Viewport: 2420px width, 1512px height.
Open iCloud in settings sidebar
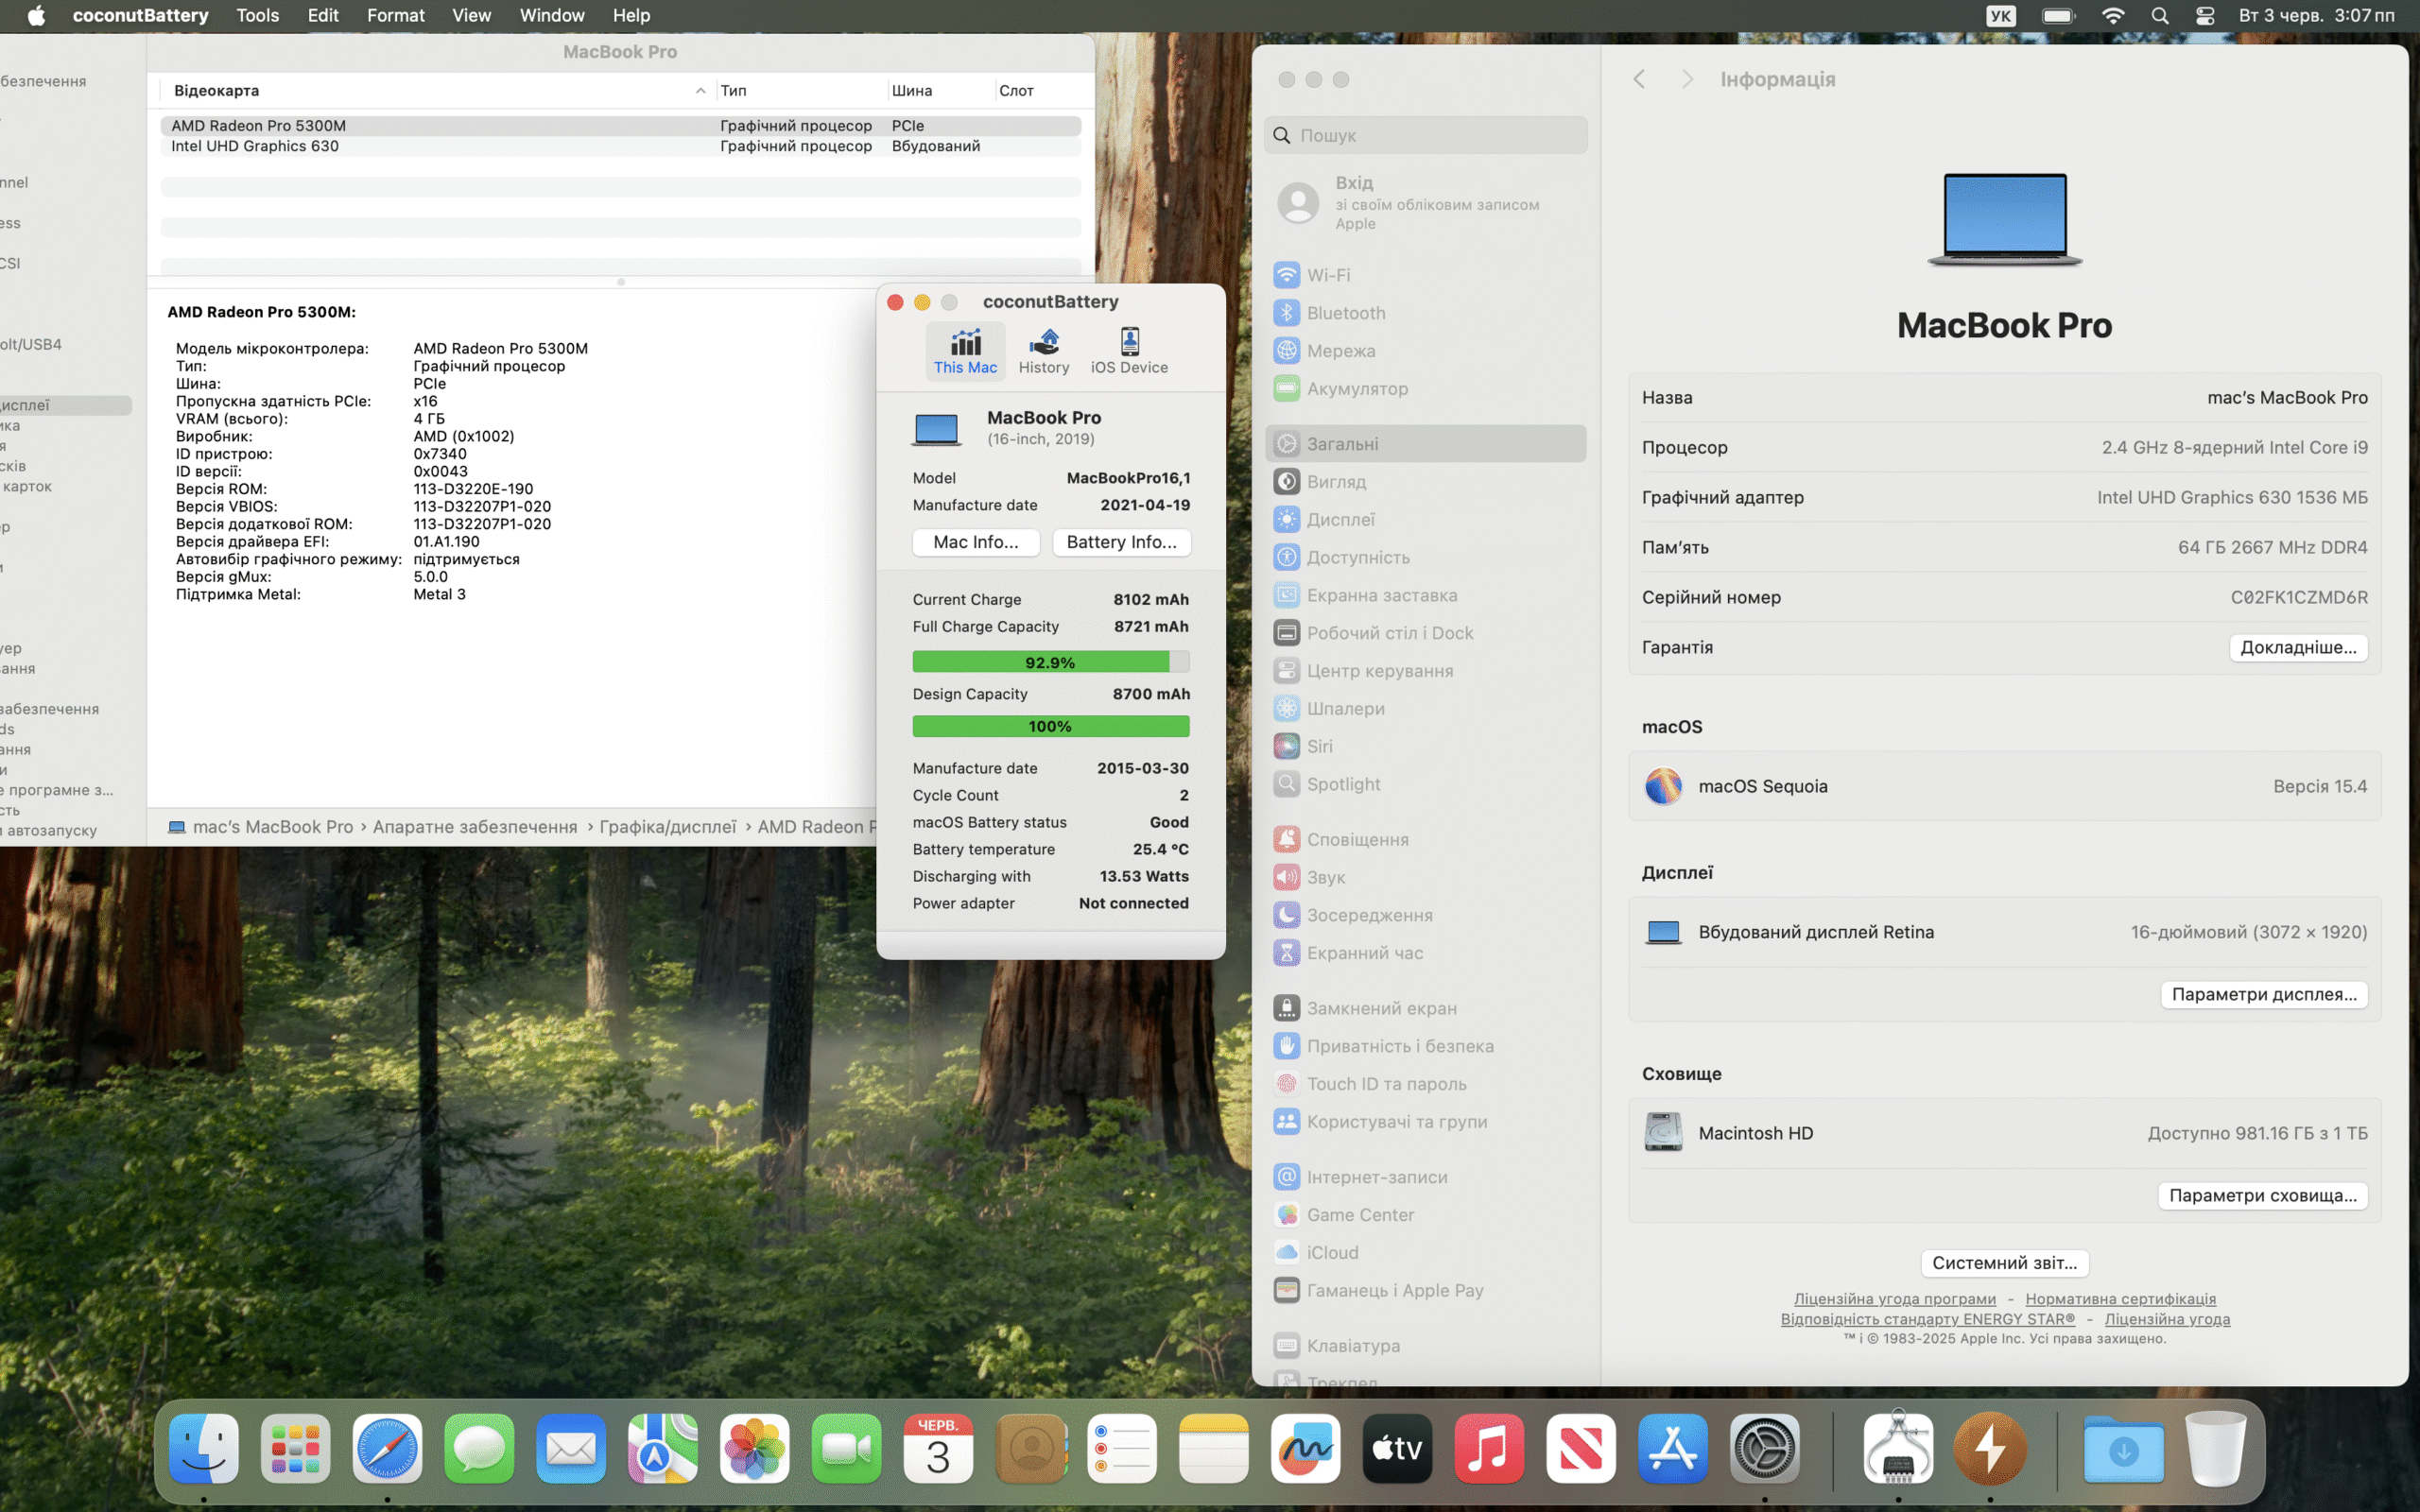[x=1425, y=1253]
